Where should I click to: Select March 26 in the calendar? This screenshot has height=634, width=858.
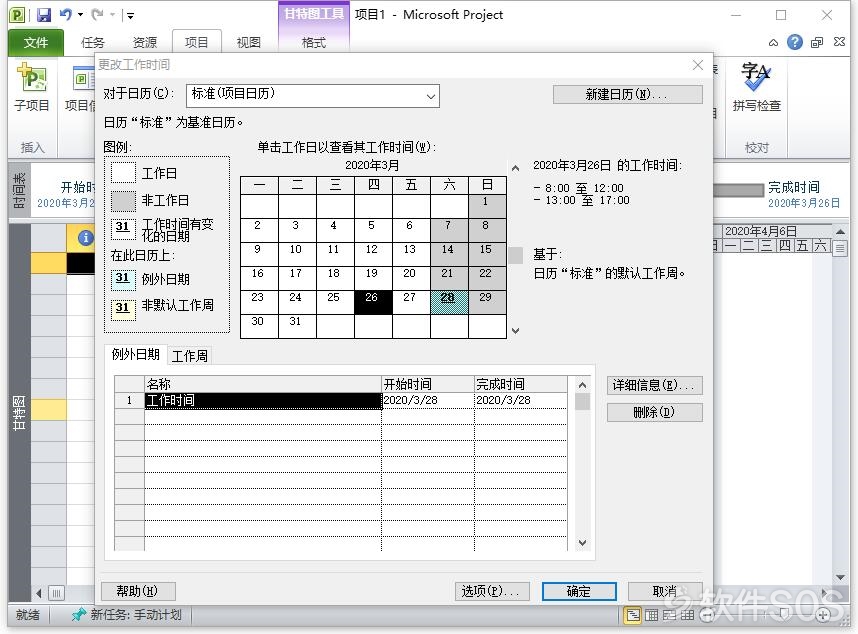[x=373, y=303]
